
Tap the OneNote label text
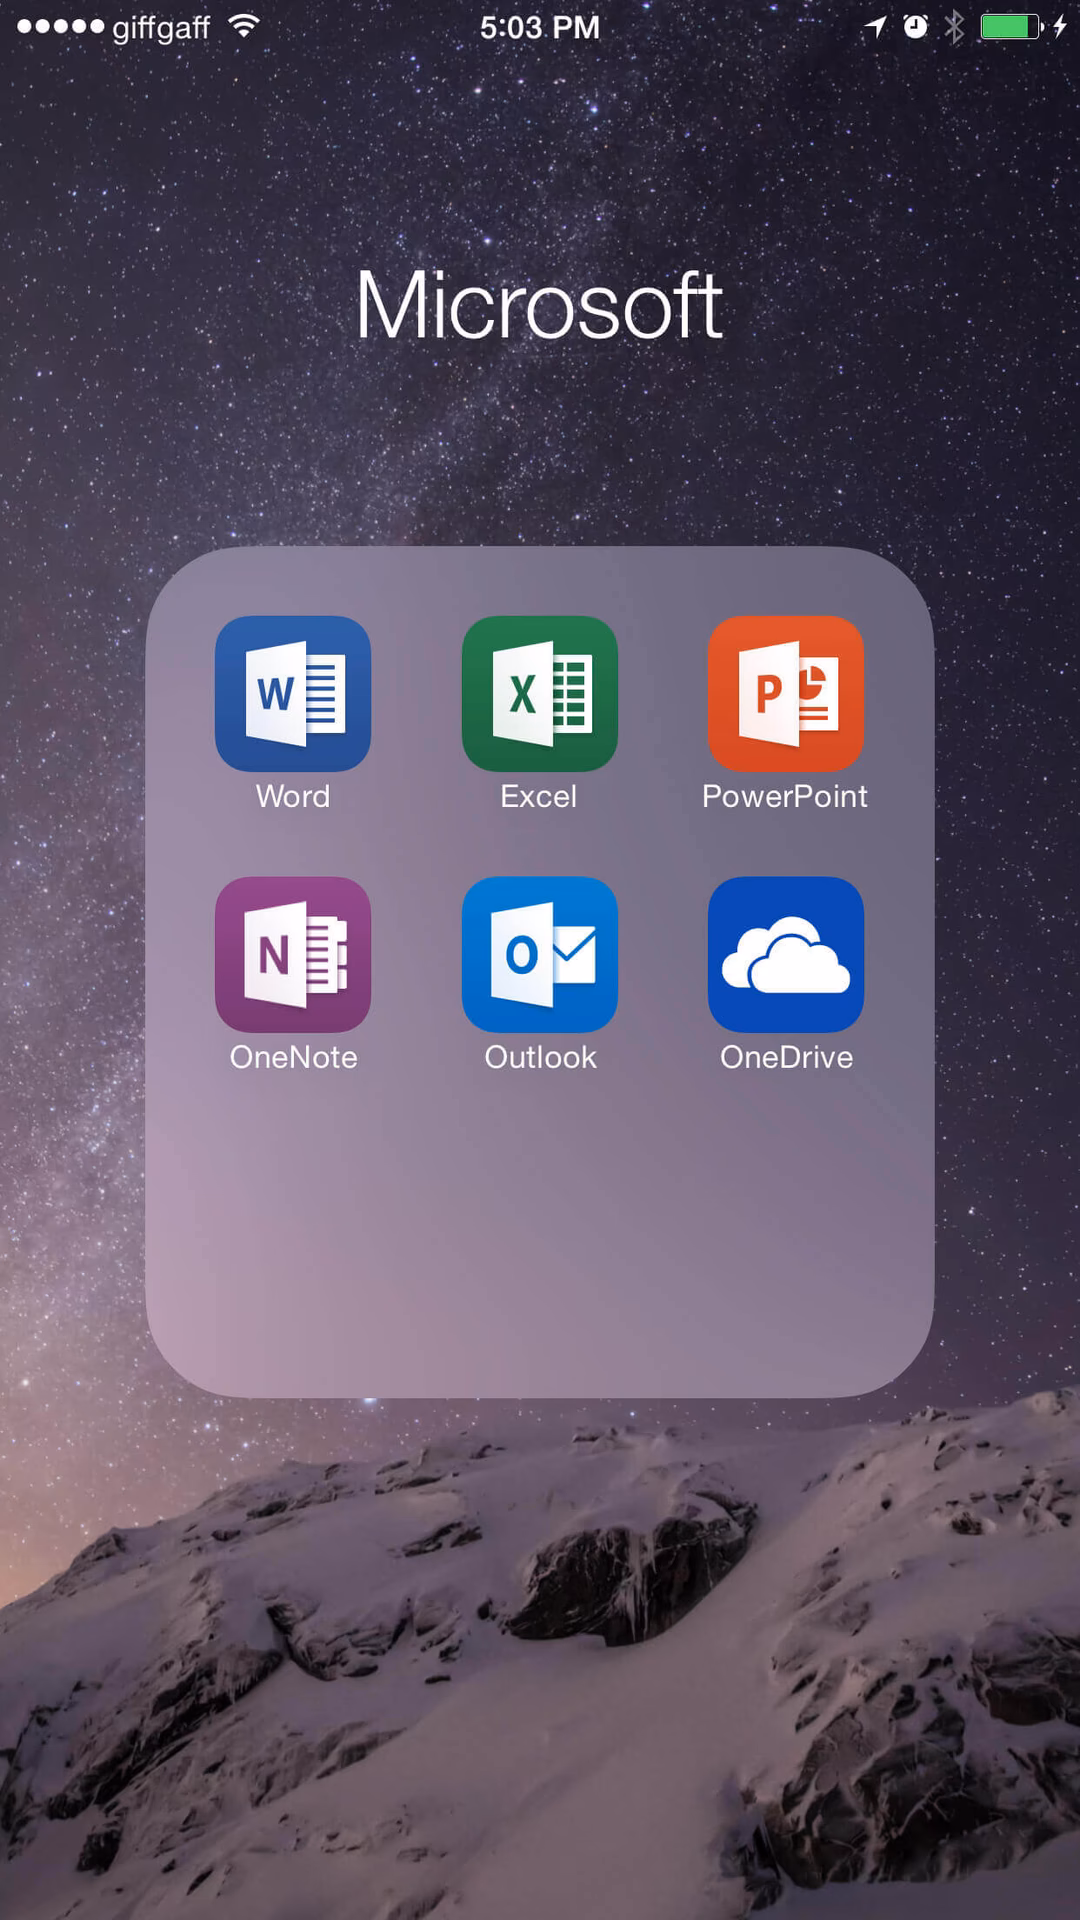tap(293, 1057)
